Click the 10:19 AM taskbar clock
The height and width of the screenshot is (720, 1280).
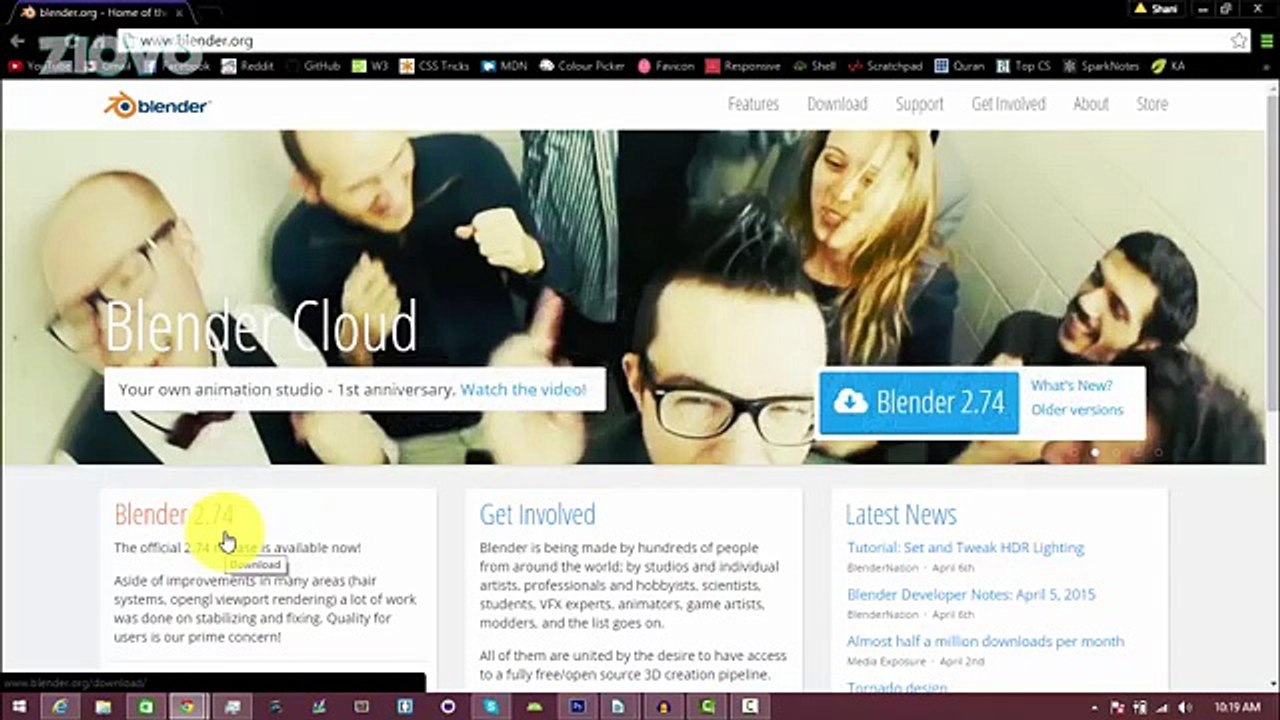(x=1235, y=707)
